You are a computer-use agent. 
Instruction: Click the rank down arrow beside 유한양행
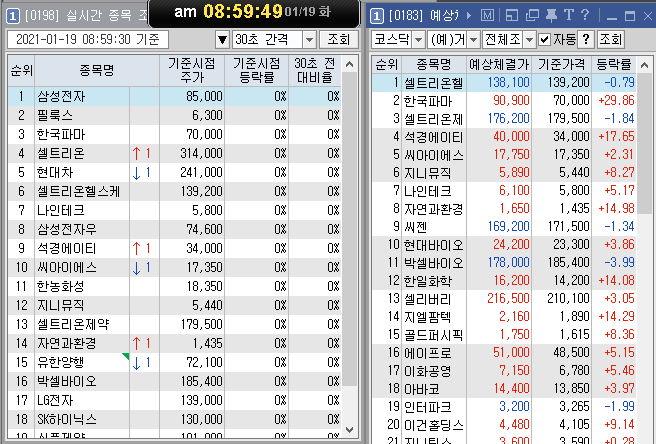[136, 363]
